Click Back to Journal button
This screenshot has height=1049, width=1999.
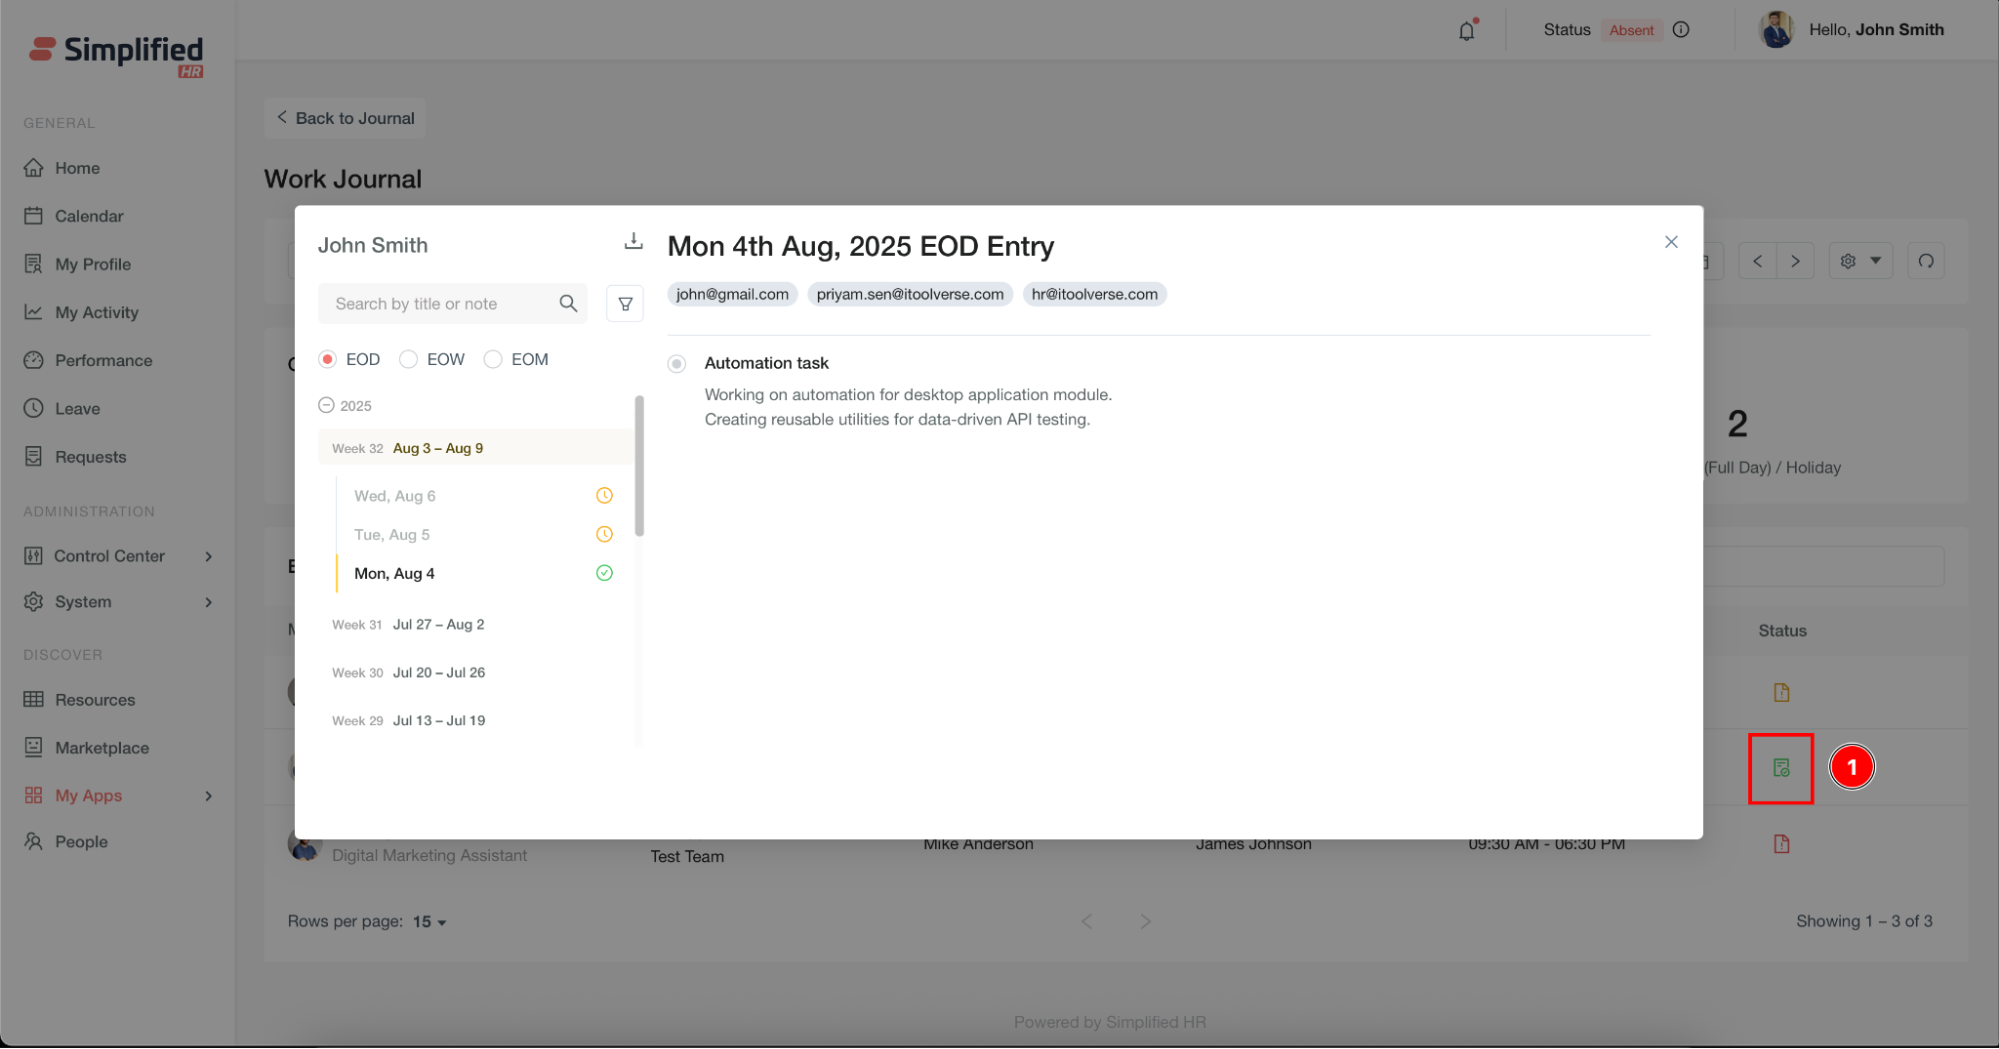[x=345, y=118]
